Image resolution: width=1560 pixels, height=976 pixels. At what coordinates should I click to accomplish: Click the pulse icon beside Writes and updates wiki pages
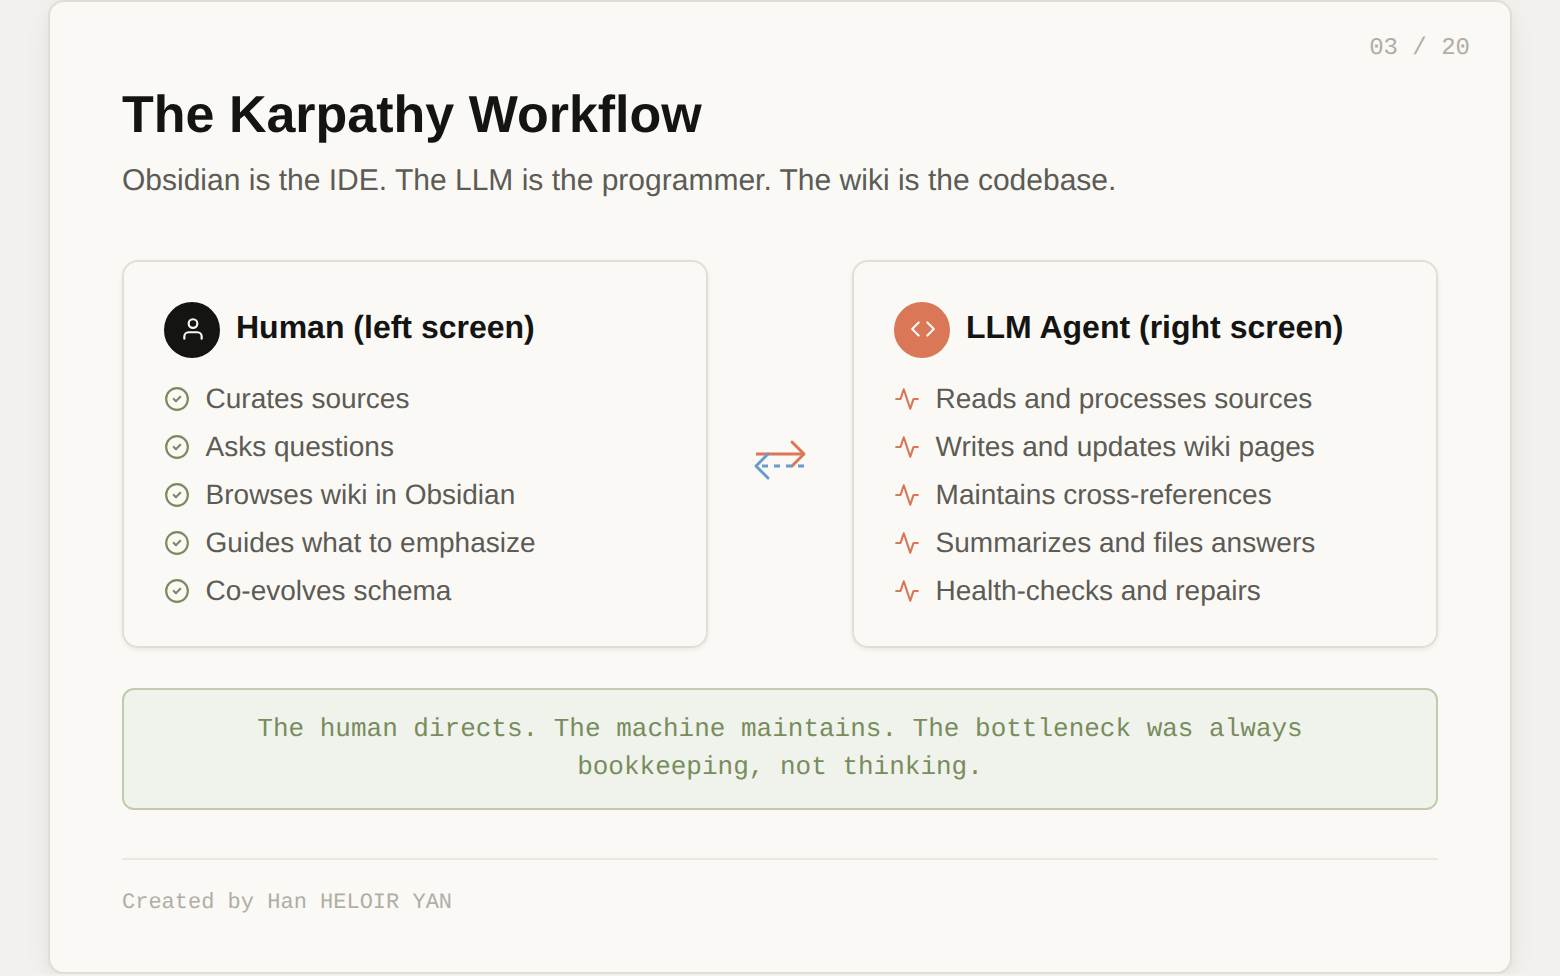[x=907, y=447]
